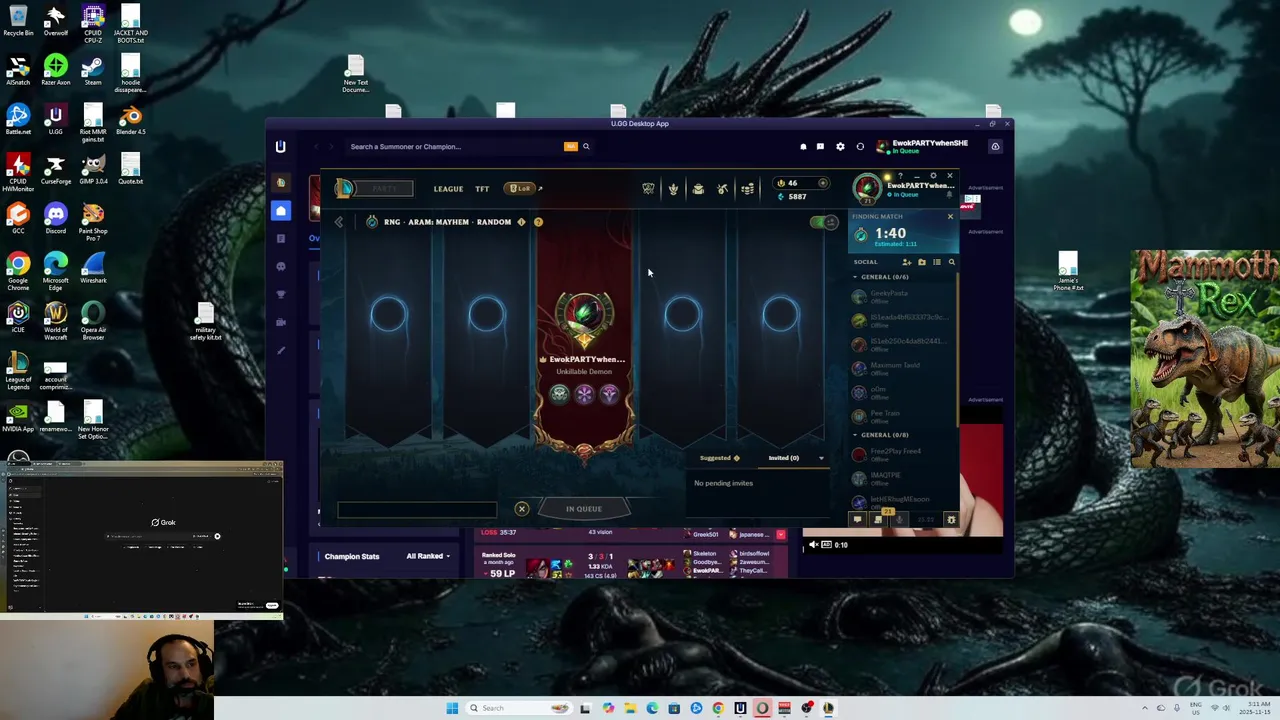Open Wireshark desktop shortcut

tap(93, 268)
